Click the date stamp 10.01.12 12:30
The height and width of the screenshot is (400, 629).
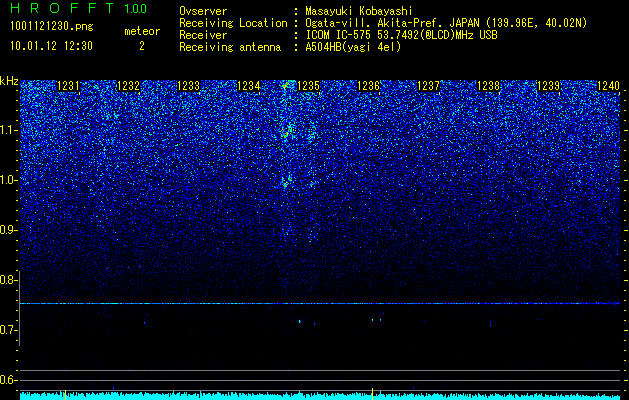pyautogui.click(x=51, y=46)
